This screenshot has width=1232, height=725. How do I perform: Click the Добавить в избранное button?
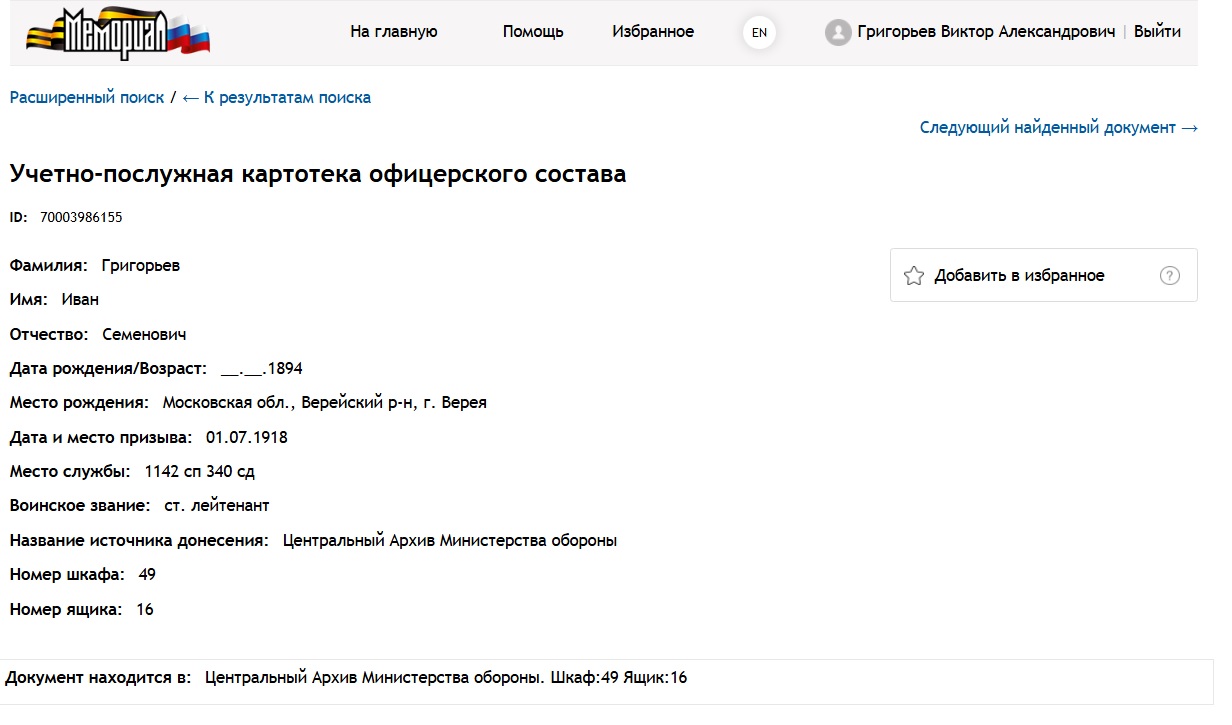coord(1043,275)
